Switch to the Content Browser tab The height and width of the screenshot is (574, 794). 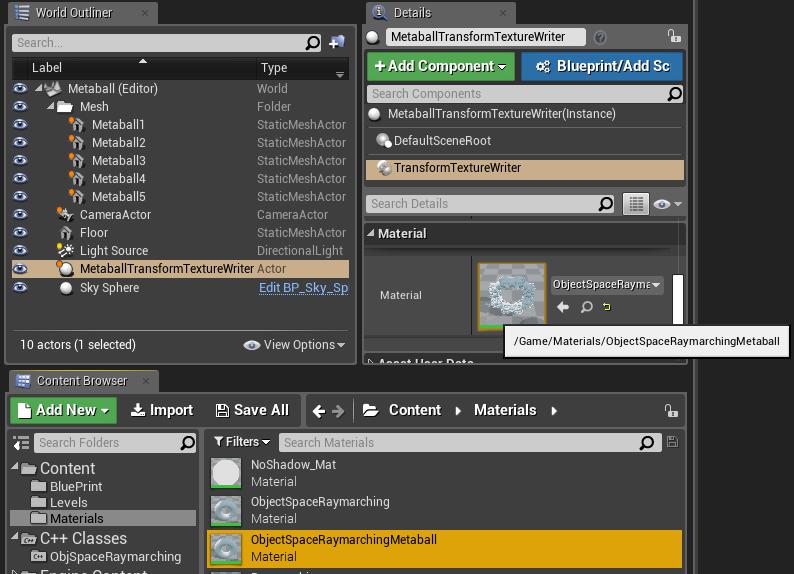click(x=82, y=381)
